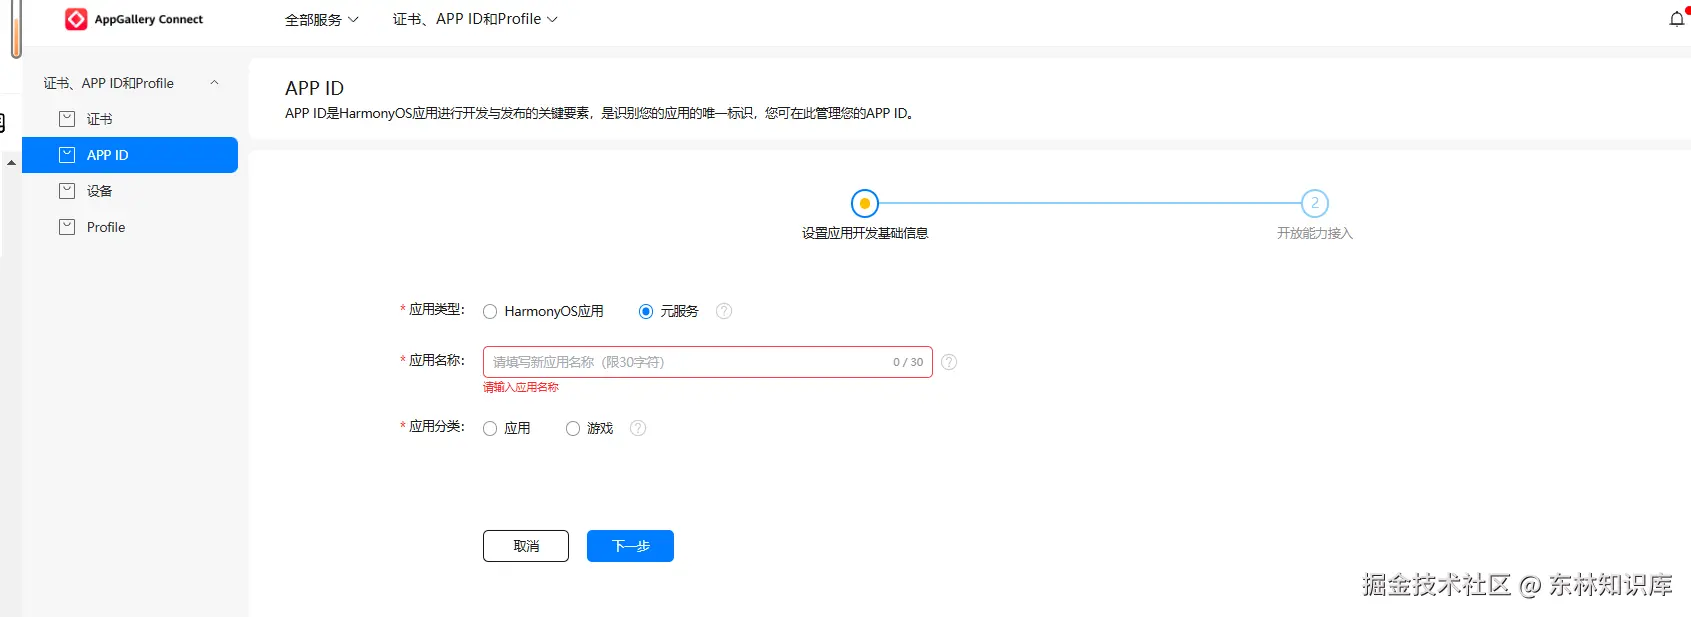
Task: Open help icon next to 游戏 option
Action: point(638,428)
